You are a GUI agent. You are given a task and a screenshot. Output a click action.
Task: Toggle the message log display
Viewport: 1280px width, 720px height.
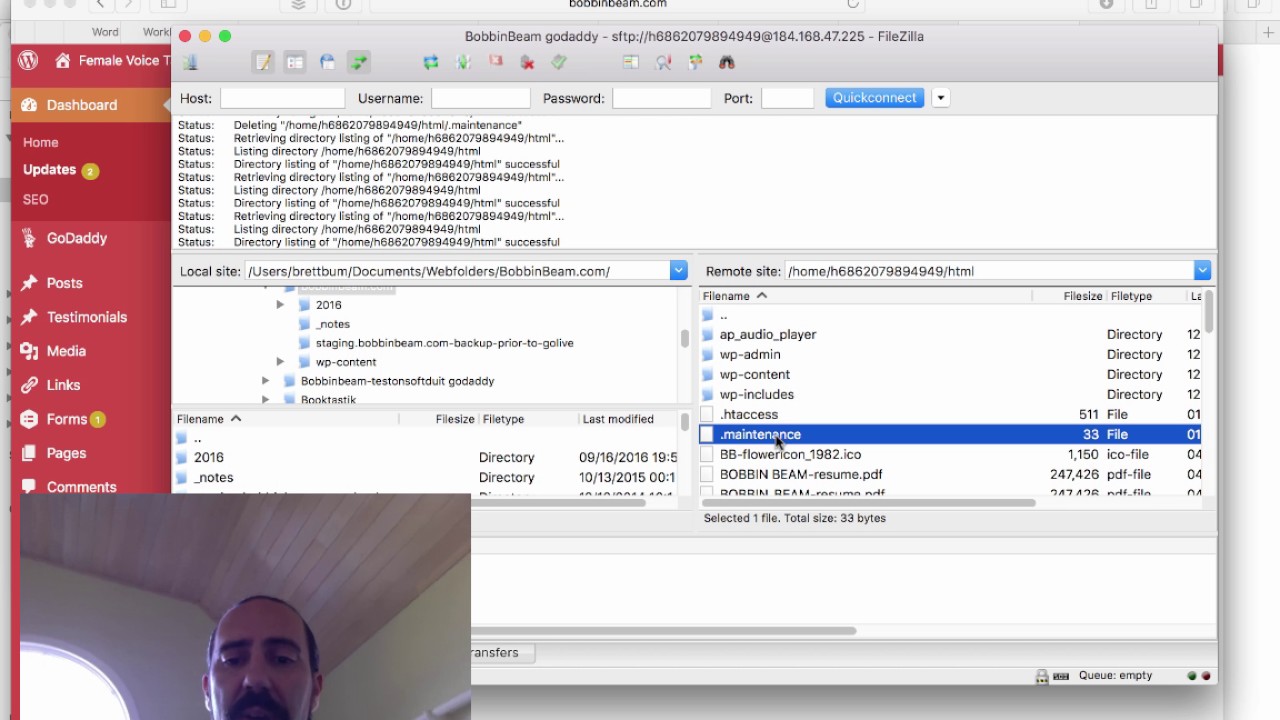coord(263,62)
